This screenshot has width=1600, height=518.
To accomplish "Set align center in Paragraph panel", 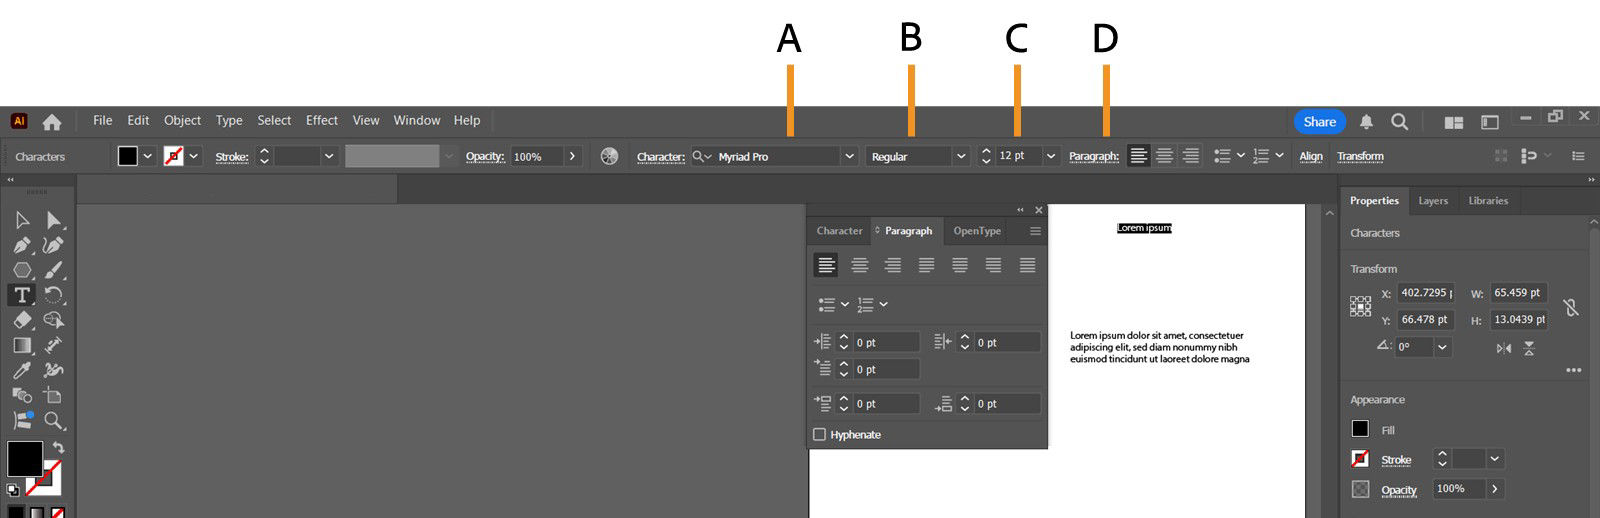I will tap(859, 265).
